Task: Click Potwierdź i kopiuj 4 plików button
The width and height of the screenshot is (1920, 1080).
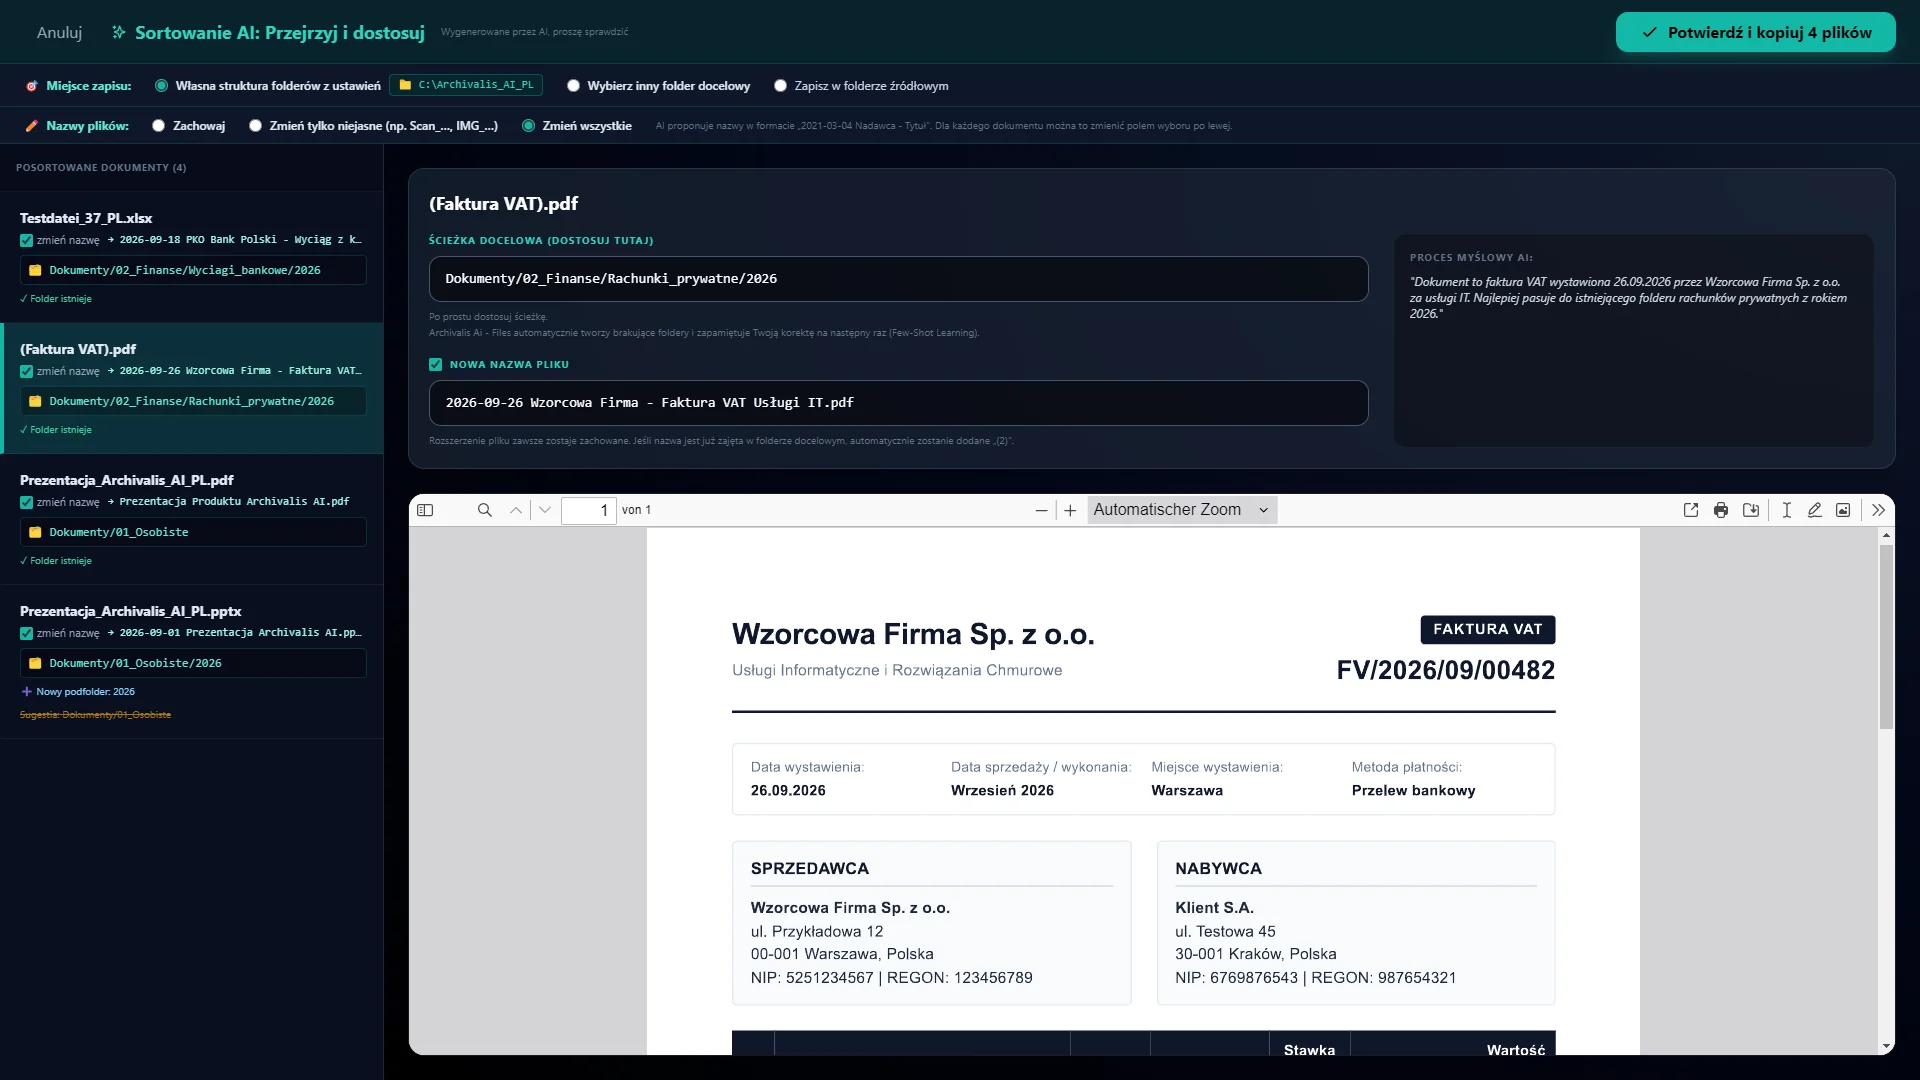Action: click(1755, 32)
